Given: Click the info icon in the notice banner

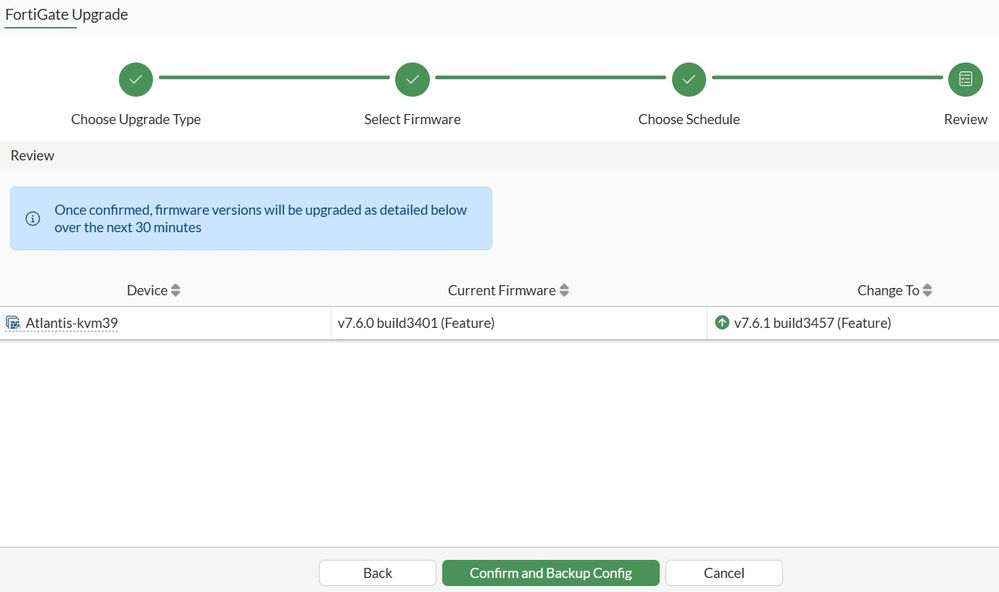Looking at the screenshot, I should click(33, 218).
